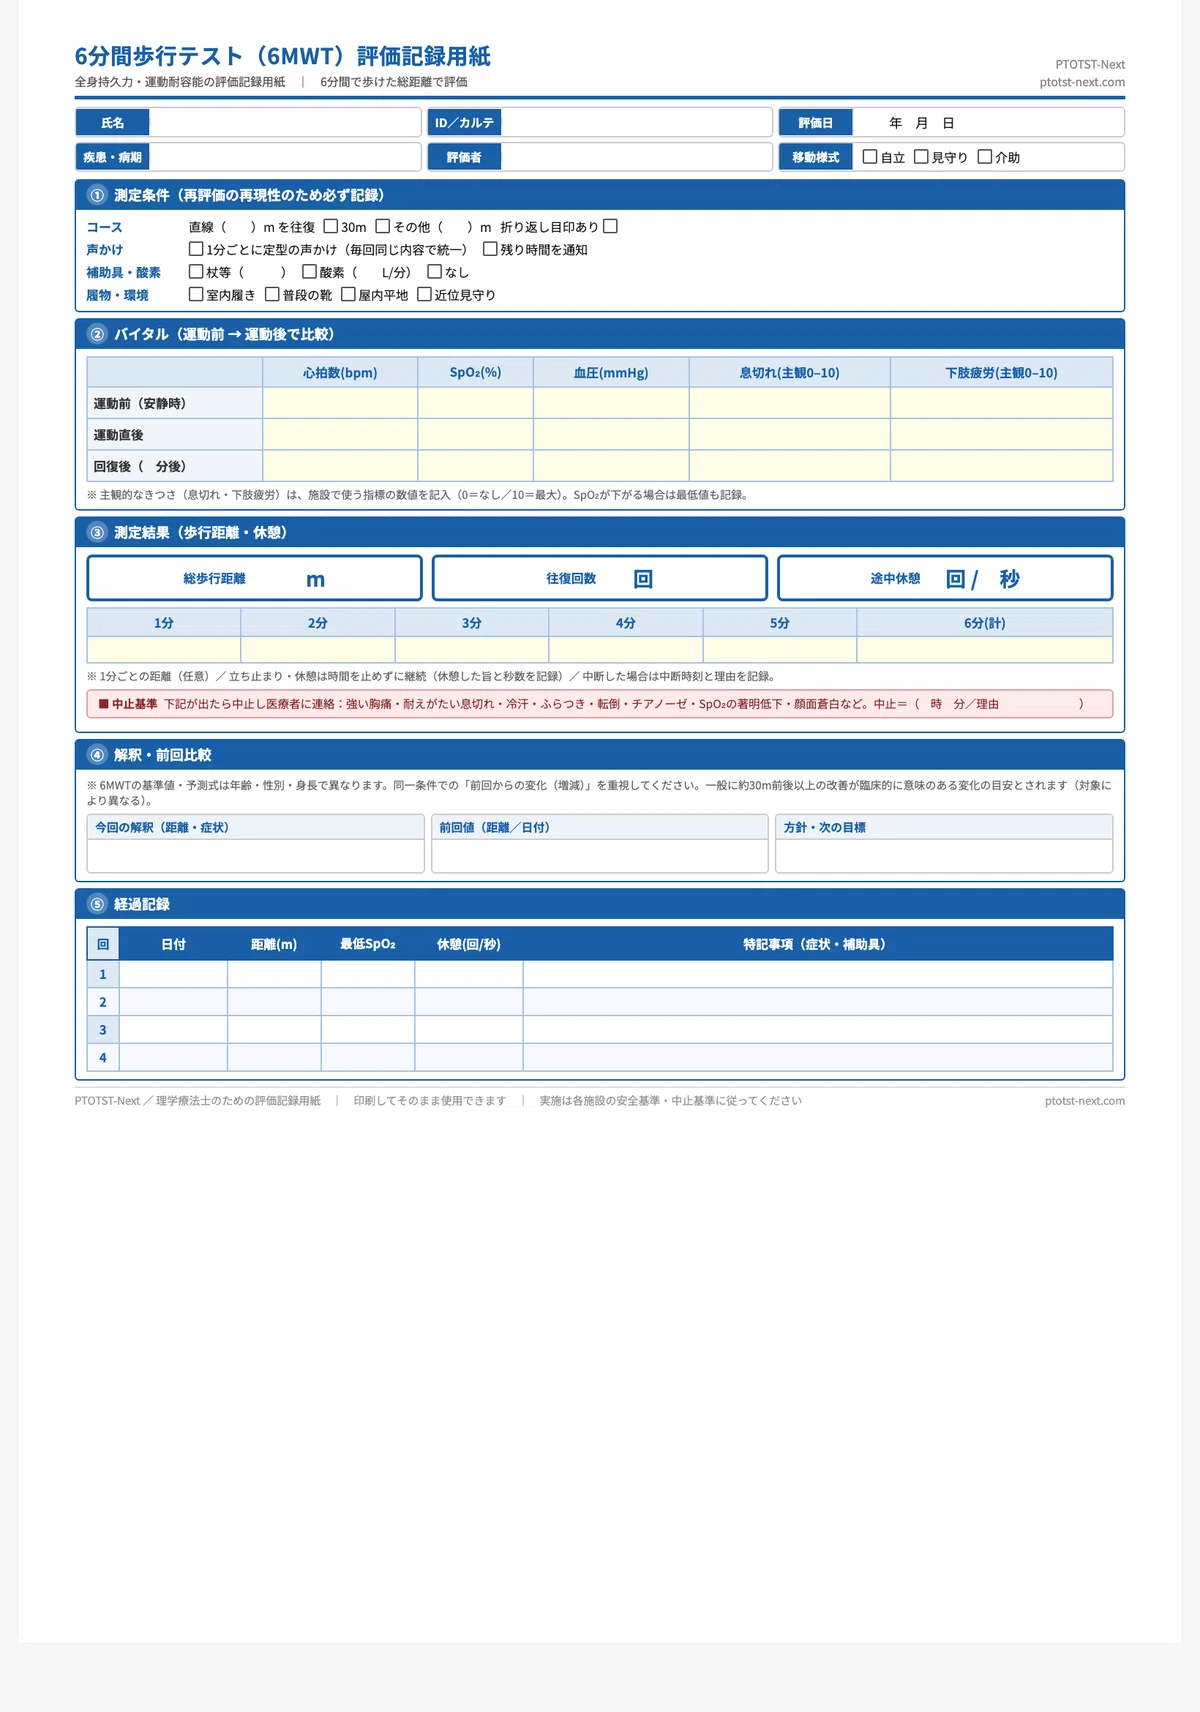Click 運動直後 息切れ cell

click(790, 434)
